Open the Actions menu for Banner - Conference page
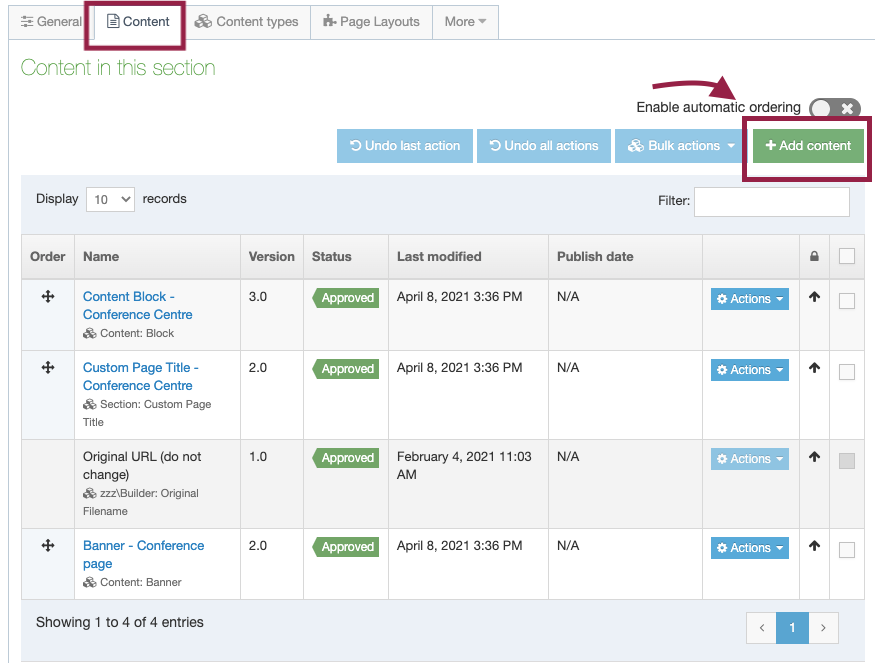 coord(749,547)
